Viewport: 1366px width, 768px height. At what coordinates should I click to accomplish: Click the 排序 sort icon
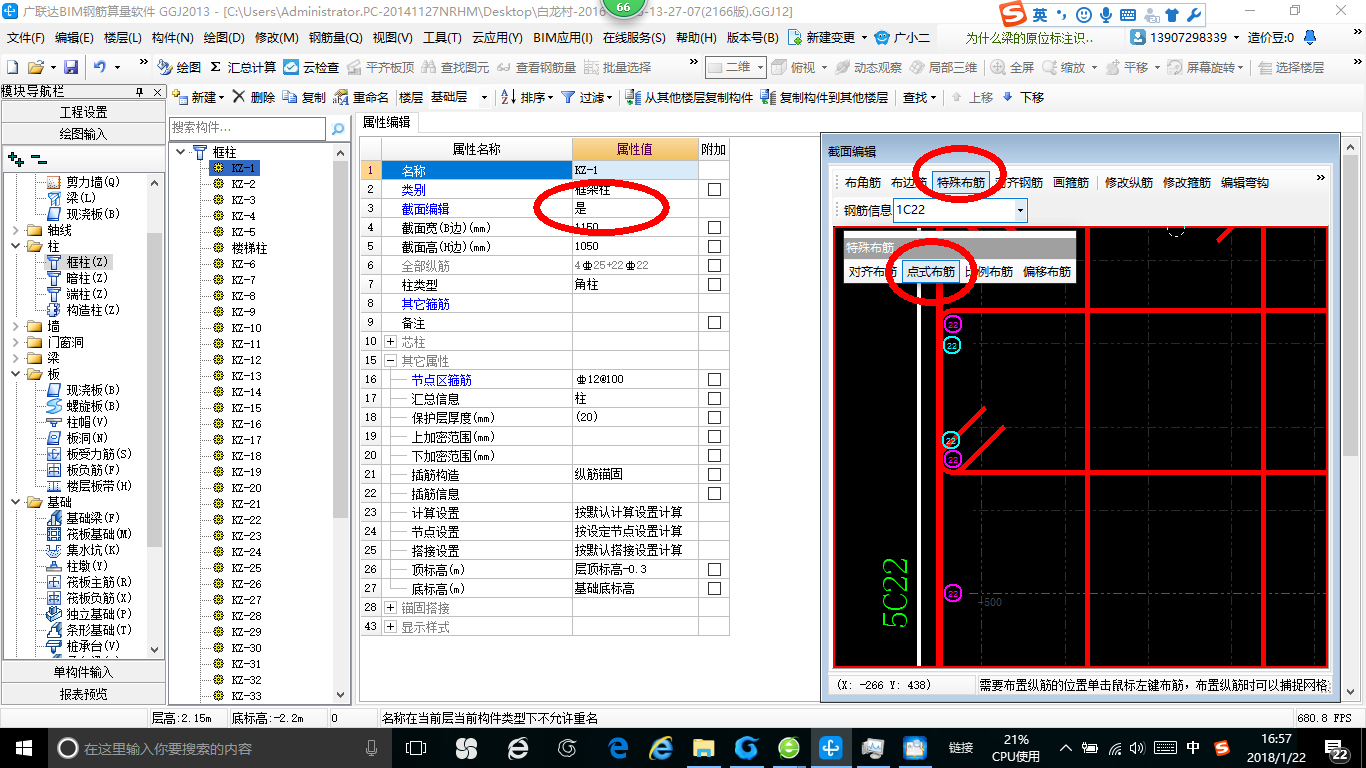tap(508, 97)
